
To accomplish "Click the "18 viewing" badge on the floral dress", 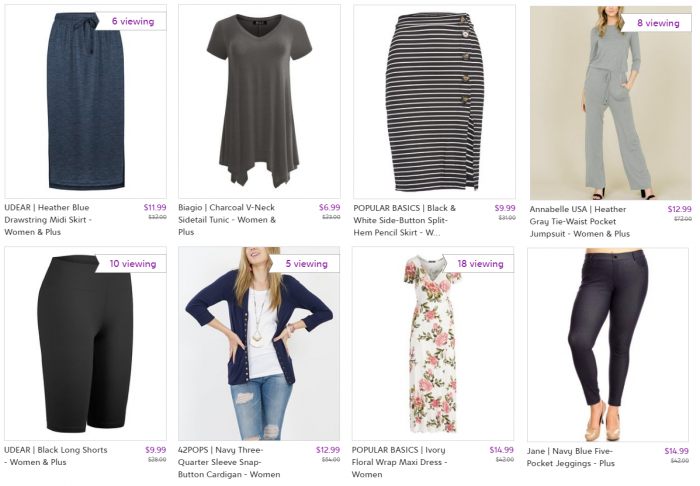I will point(481,264).
